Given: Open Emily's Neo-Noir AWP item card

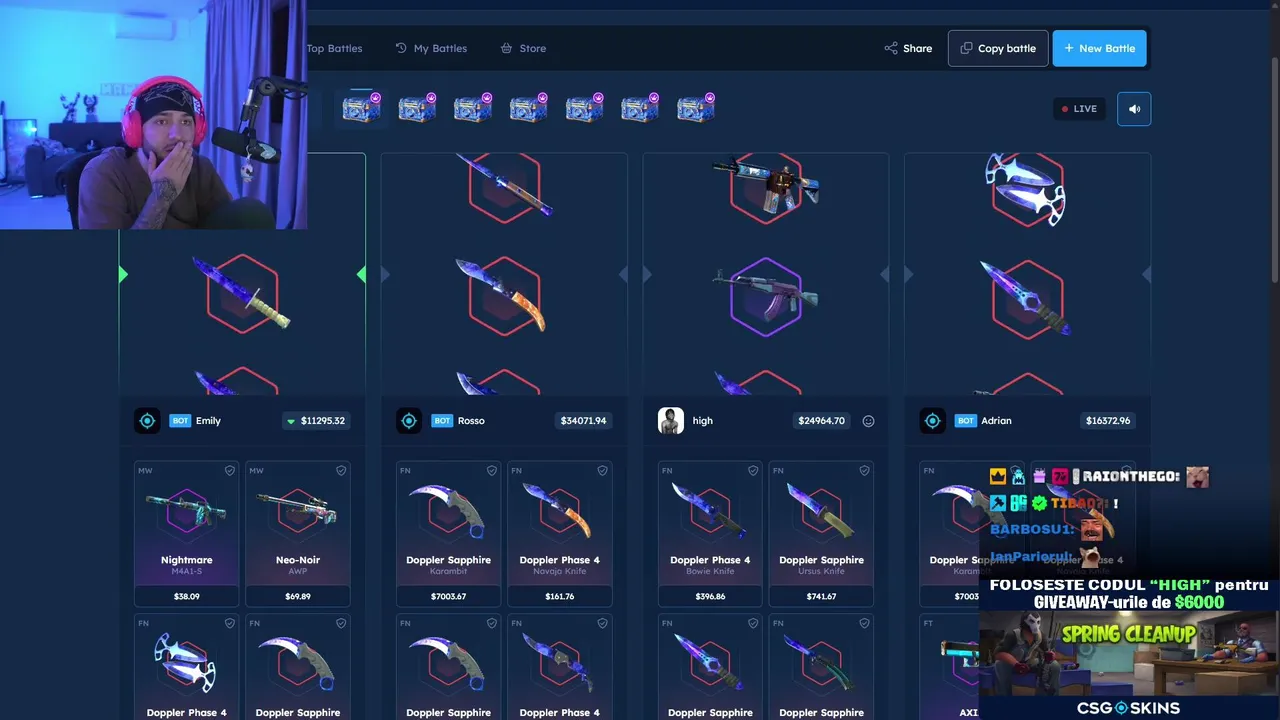Looking at the screenshot, I should (298, 534).
